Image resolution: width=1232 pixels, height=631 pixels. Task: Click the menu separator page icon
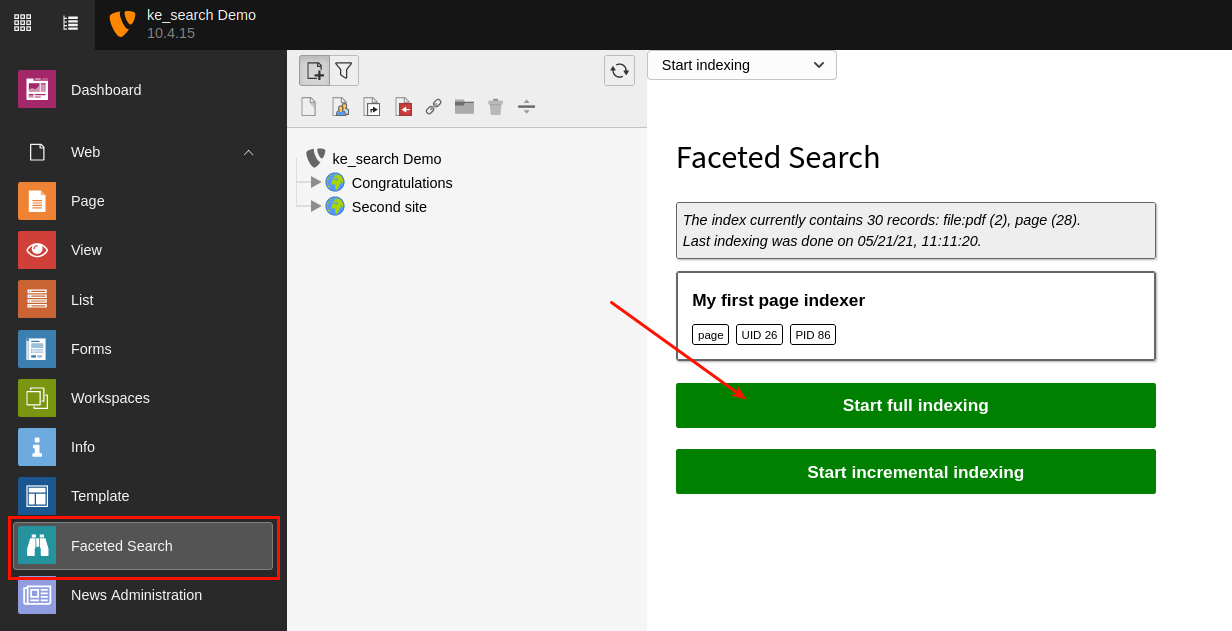pos(526,106)
